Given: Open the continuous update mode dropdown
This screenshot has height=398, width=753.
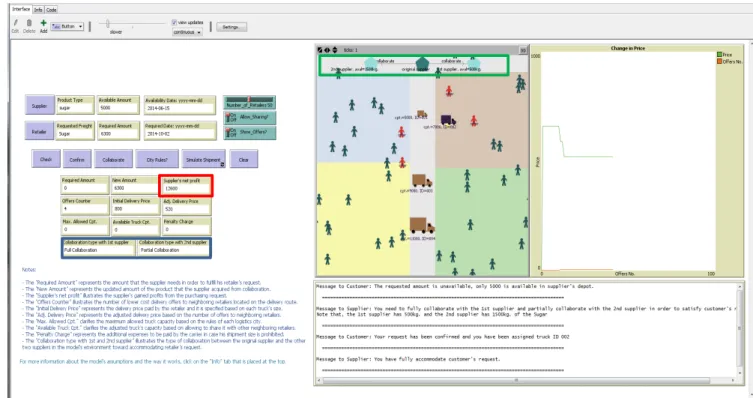Looking at the screenshot, I should 187,32.
